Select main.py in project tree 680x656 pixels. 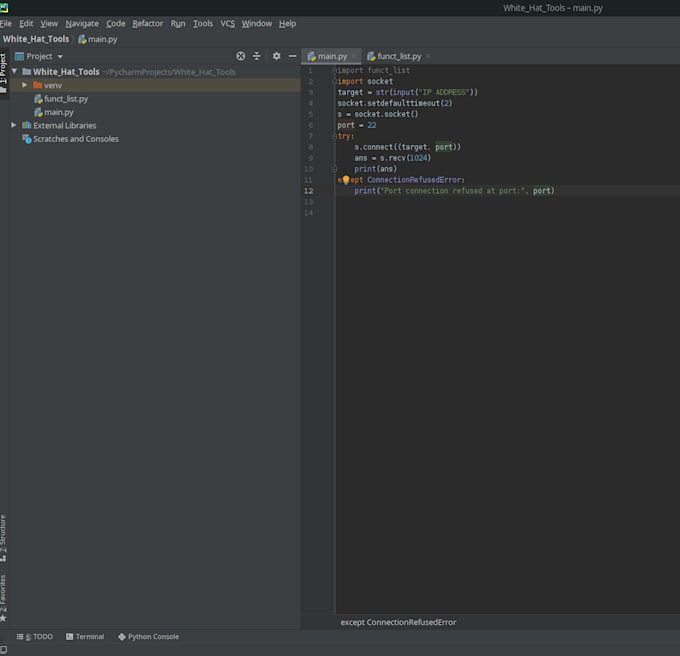[x=59, y=112]
